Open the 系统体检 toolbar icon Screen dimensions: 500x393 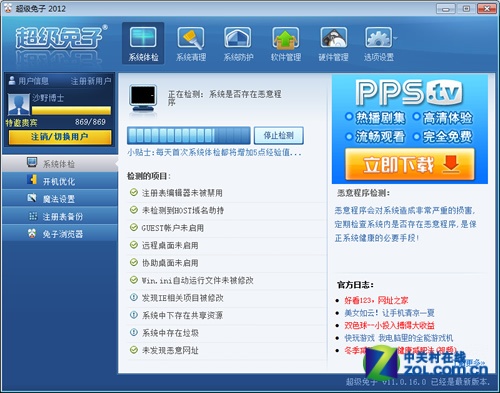click(143, 43)
